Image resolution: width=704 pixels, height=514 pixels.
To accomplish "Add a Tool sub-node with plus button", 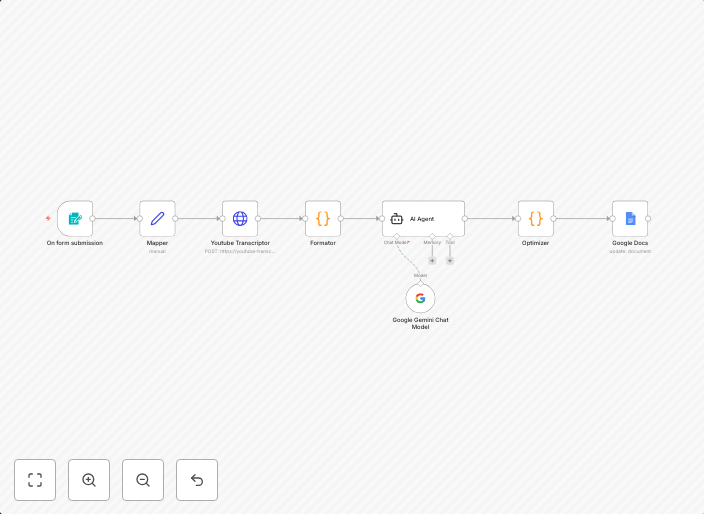I will (x=450, y=260).
